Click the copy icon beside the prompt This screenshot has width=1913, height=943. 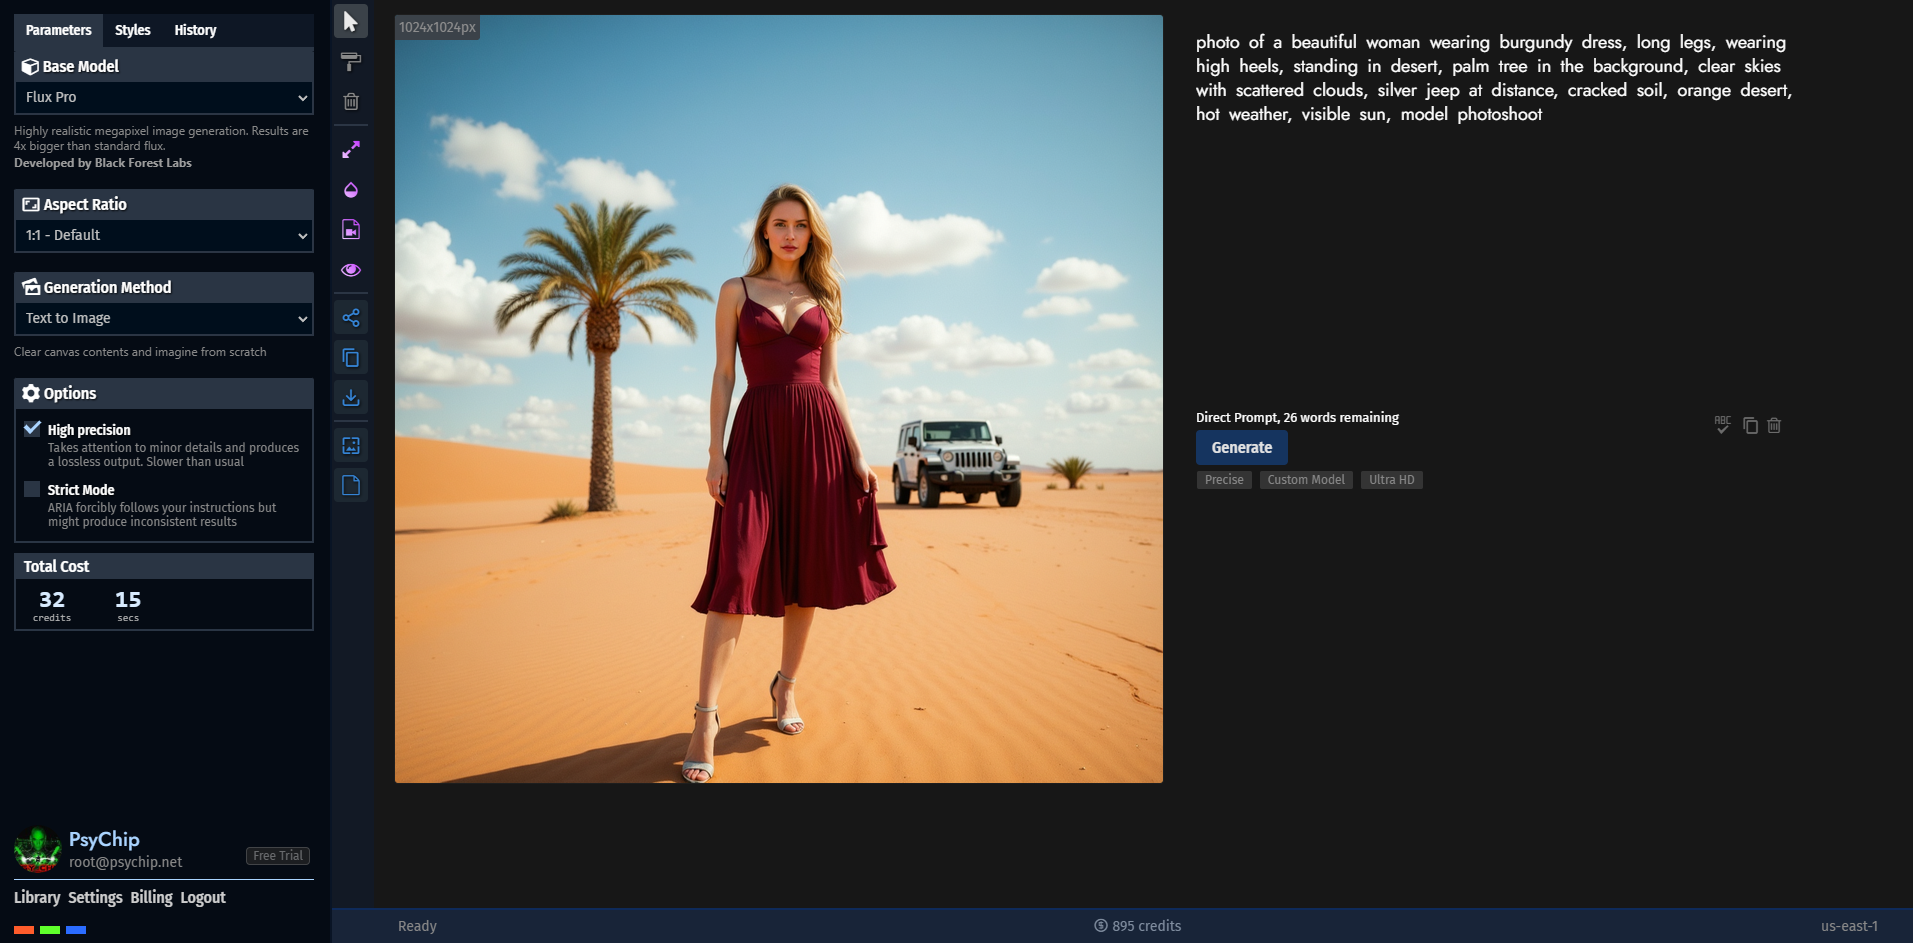(1750, 425)
